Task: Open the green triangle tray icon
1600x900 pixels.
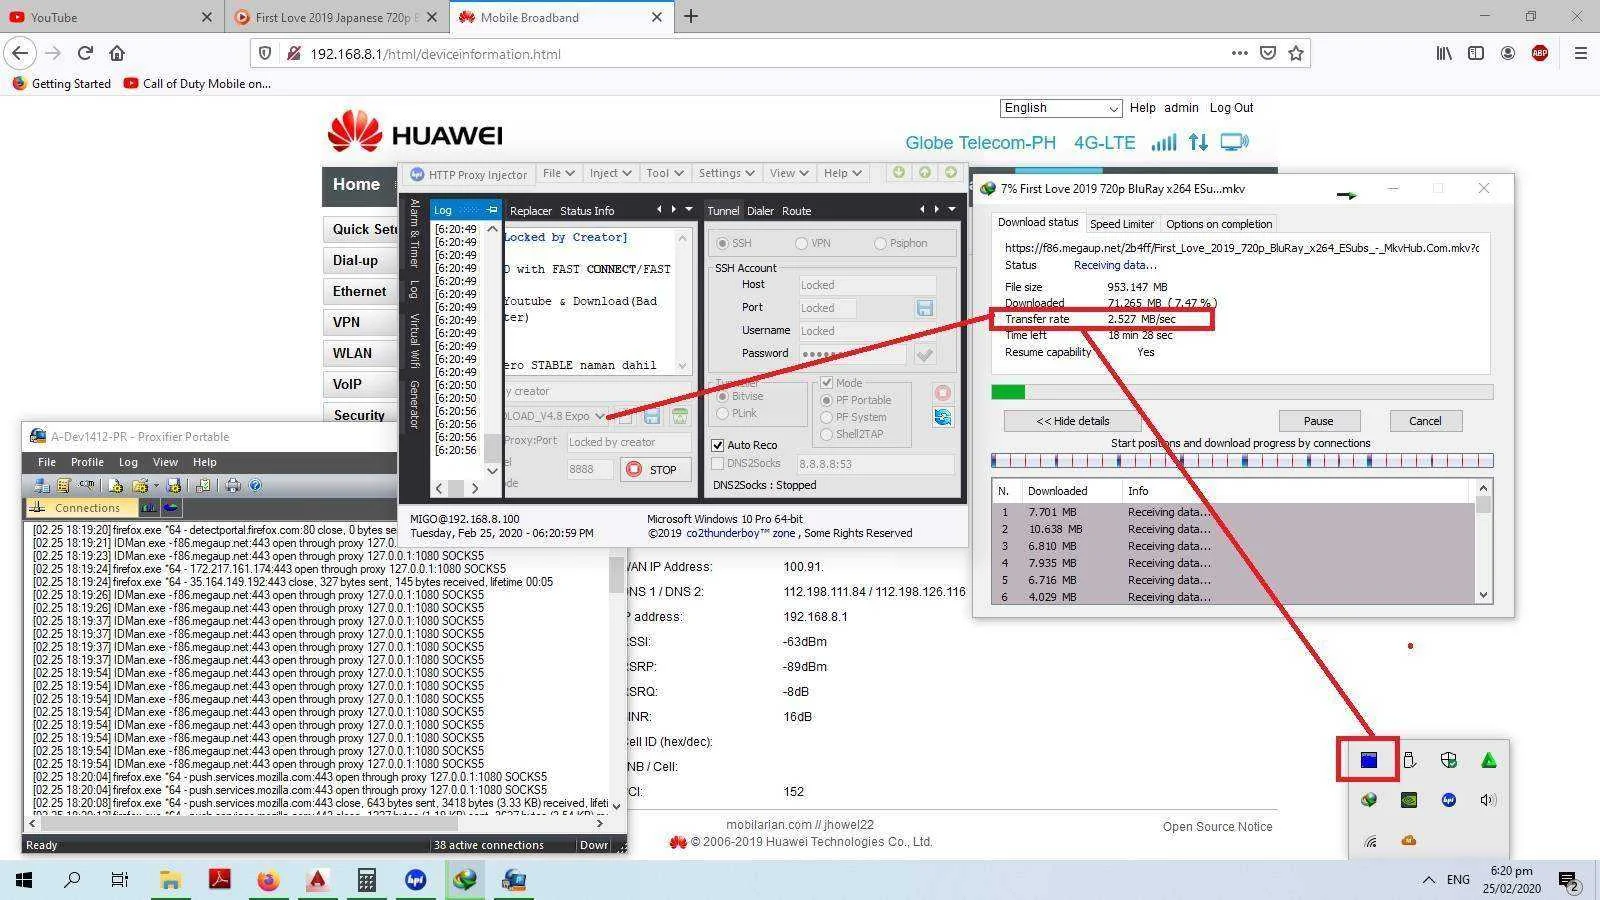Action: 1489,760
